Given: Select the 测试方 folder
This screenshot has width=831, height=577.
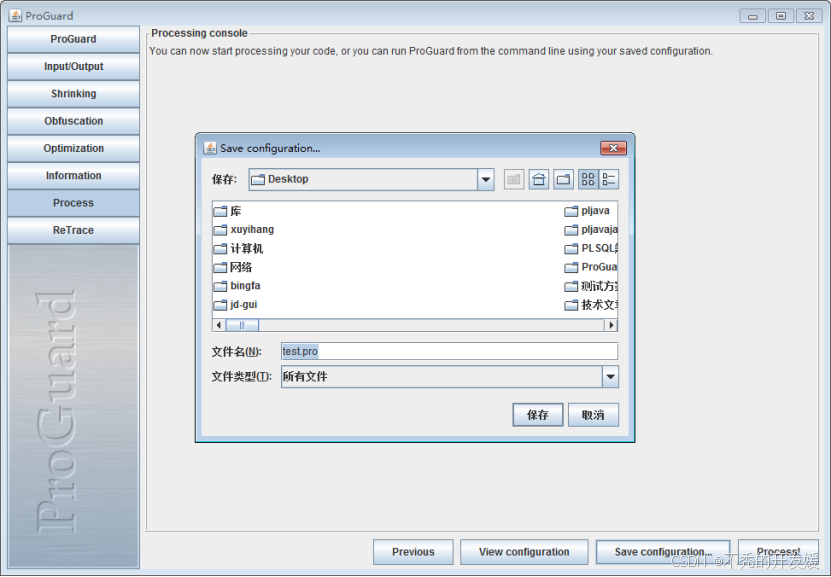Looking at the screenshot, I should [591, 286].
